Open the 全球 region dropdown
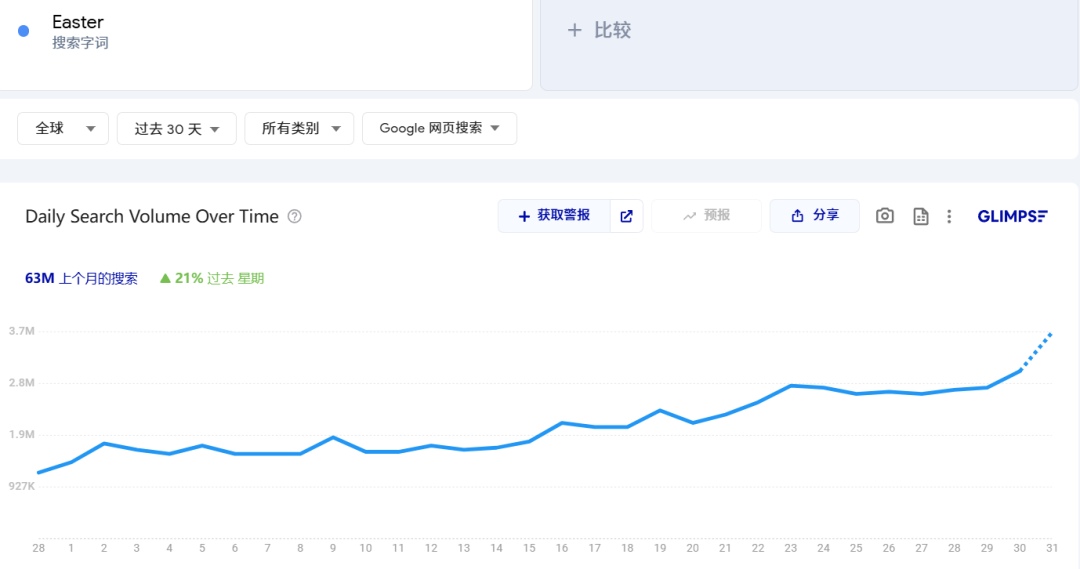 (x=63, y=128)
